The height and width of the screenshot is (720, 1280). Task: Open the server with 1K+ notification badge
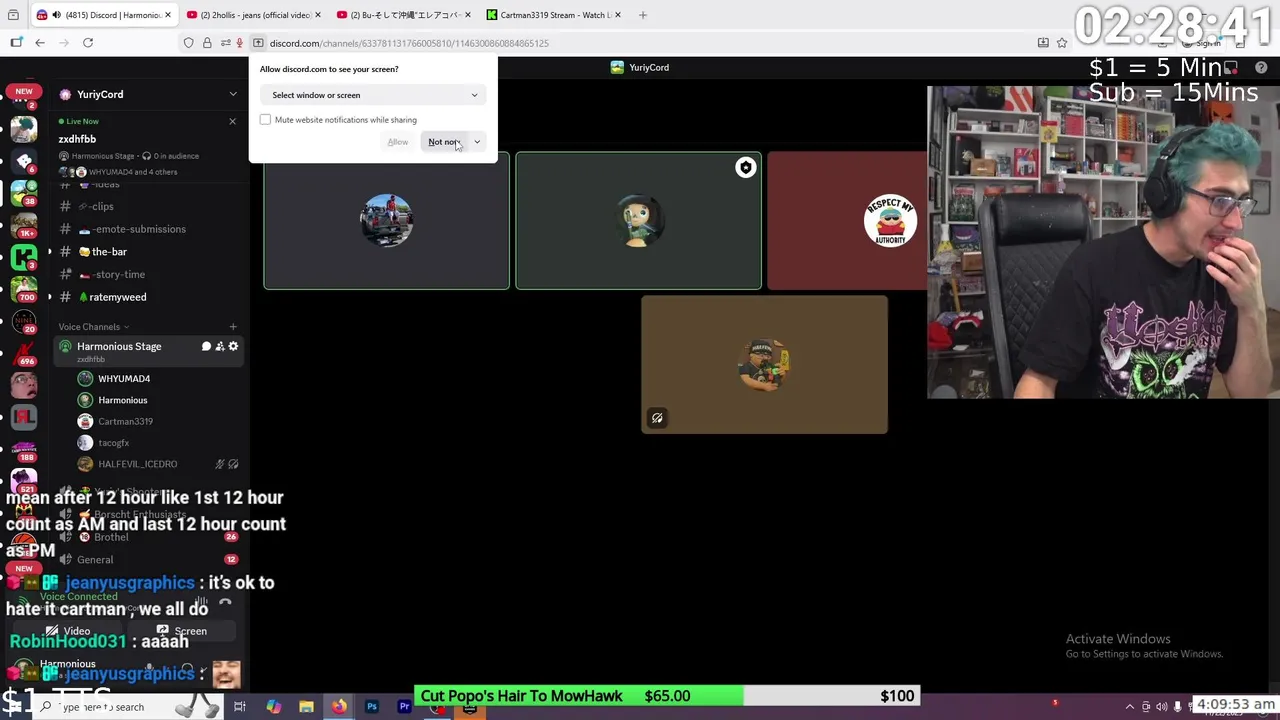coord(24,224)
